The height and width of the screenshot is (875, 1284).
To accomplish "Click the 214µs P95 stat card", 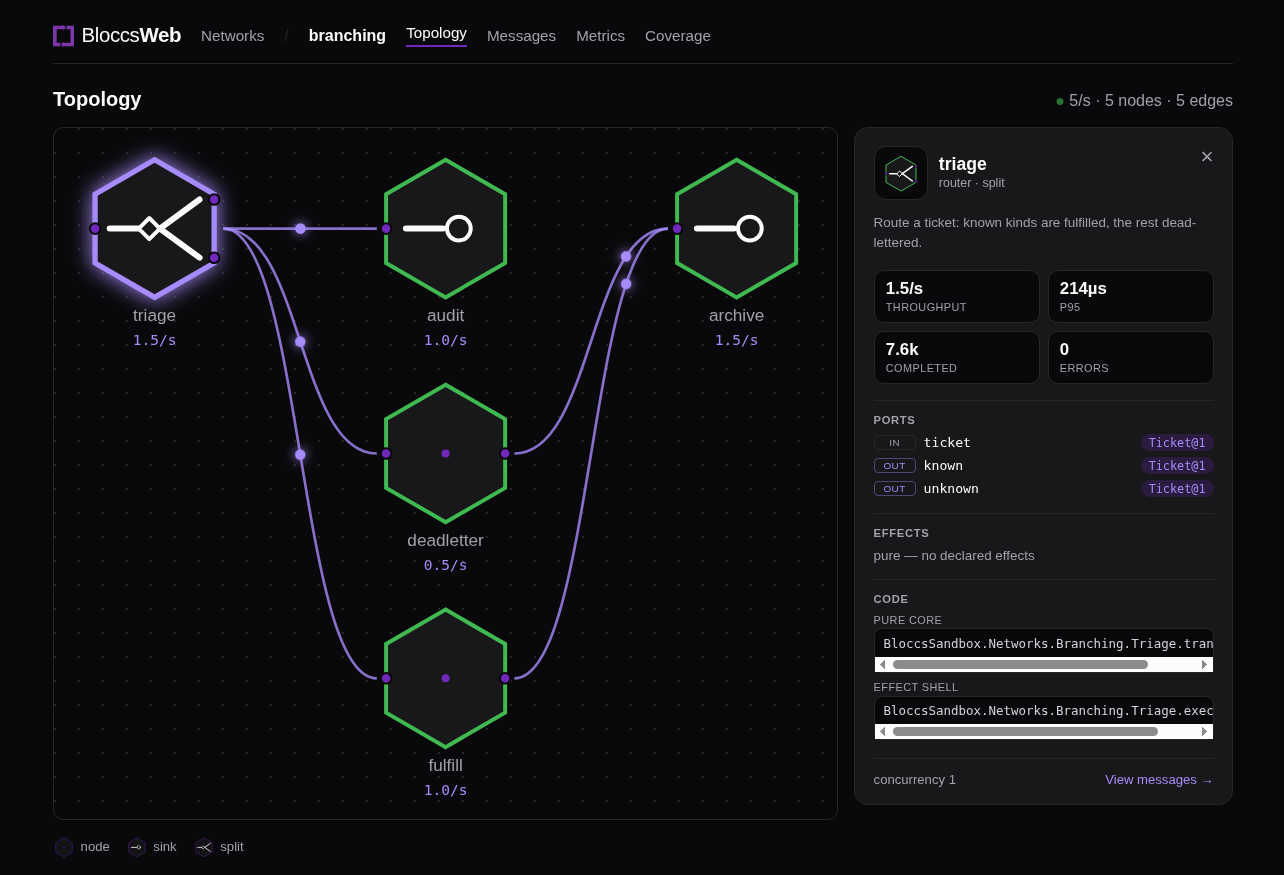I will coord(1131,296).
